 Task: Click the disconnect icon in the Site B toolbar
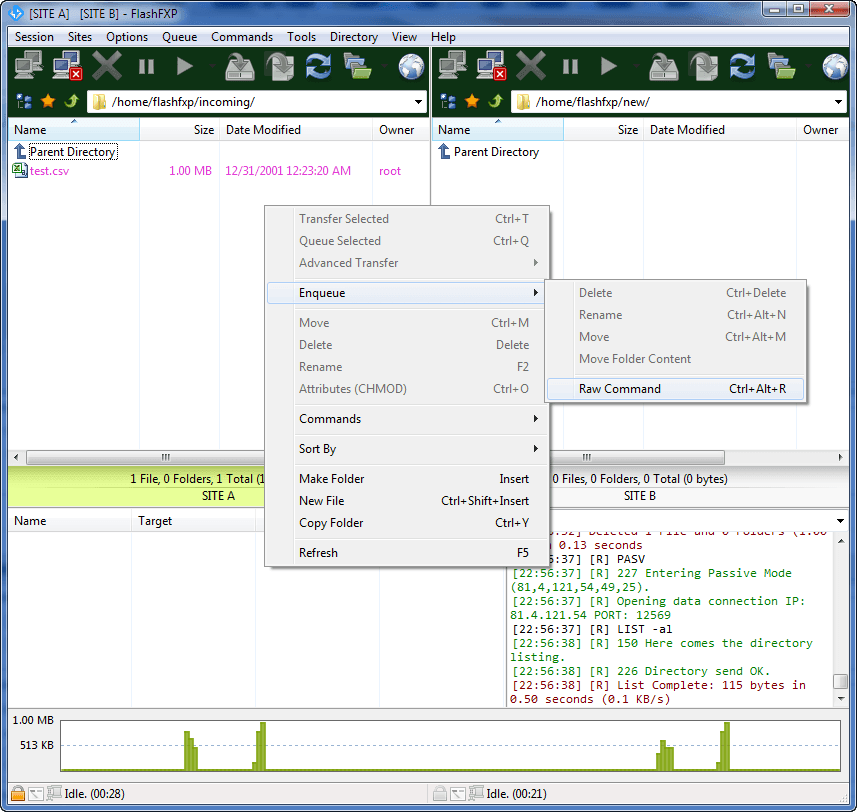[491, 66]
